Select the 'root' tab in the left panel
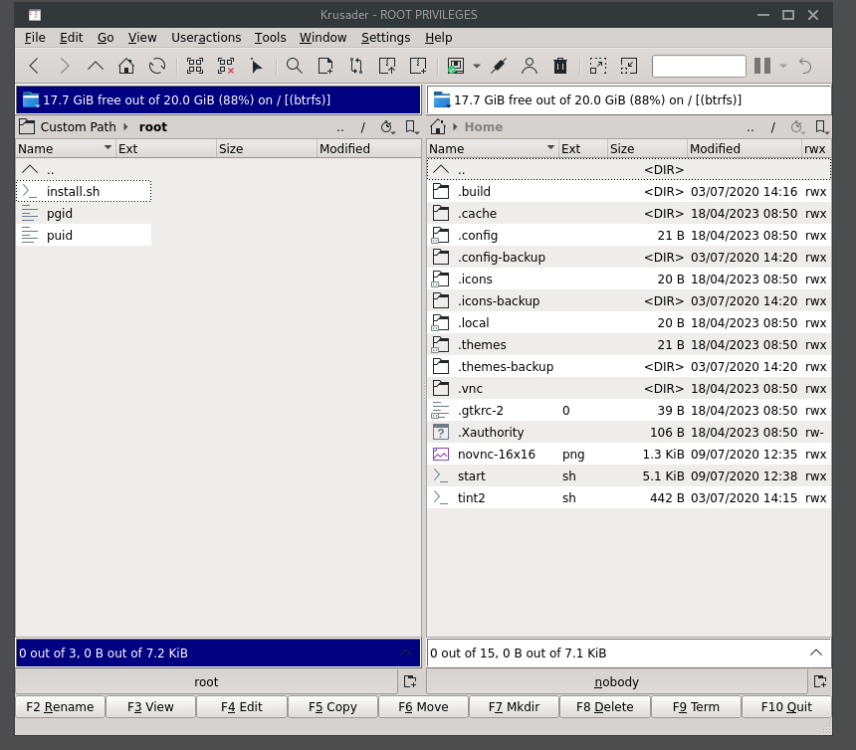This screenshot has height=750, width=856. tap(206, 682)
